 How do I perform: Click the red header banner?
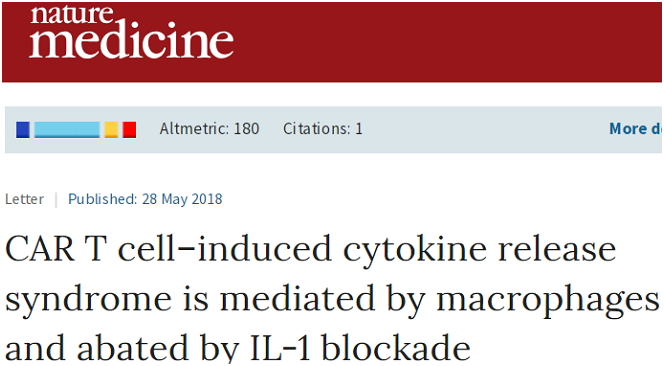pos(332,42)
